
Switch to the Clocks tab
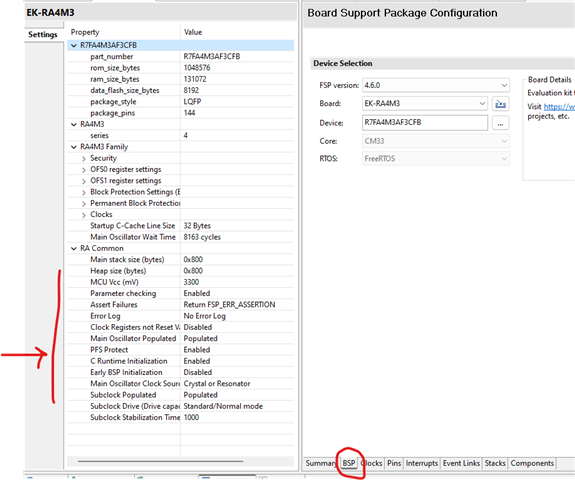point(371,463)
